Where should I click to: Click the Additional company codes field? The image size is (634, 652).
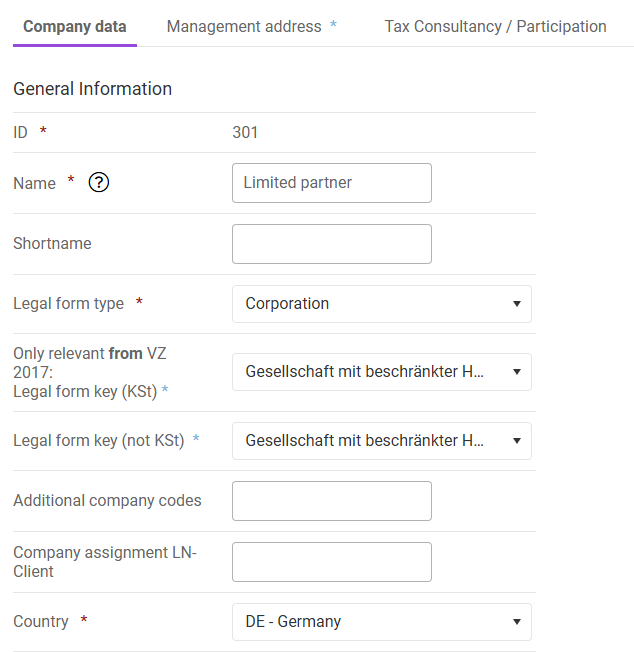[332, 501]
